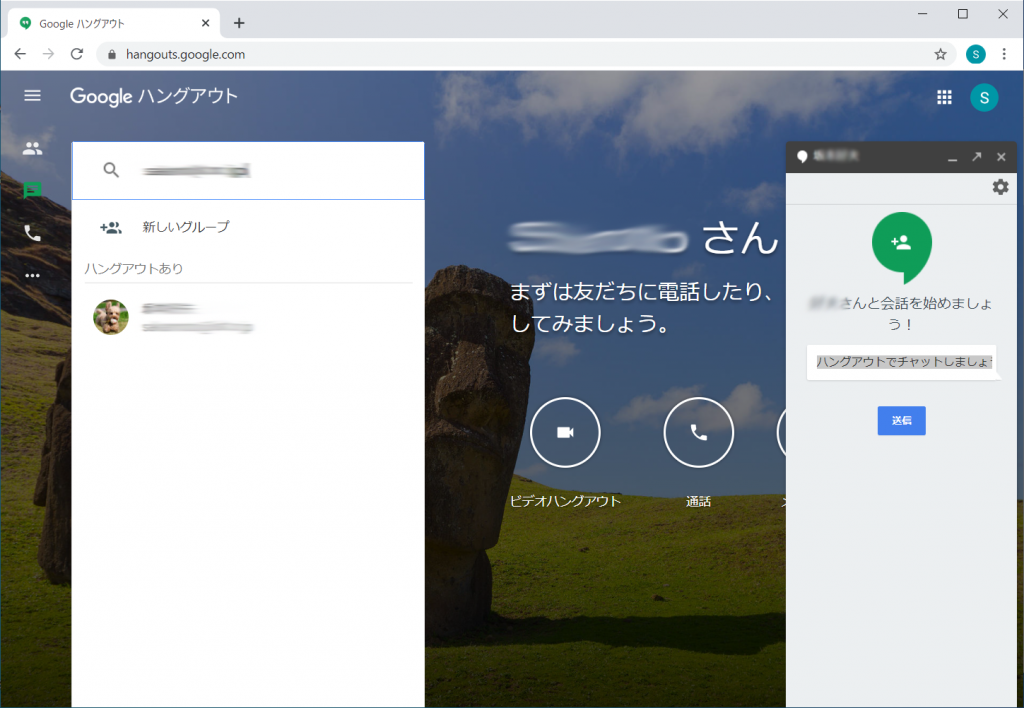Open the Phone calls icon in sidebar
This screenshot has width=1024, height=708.
tap(32, 233)
